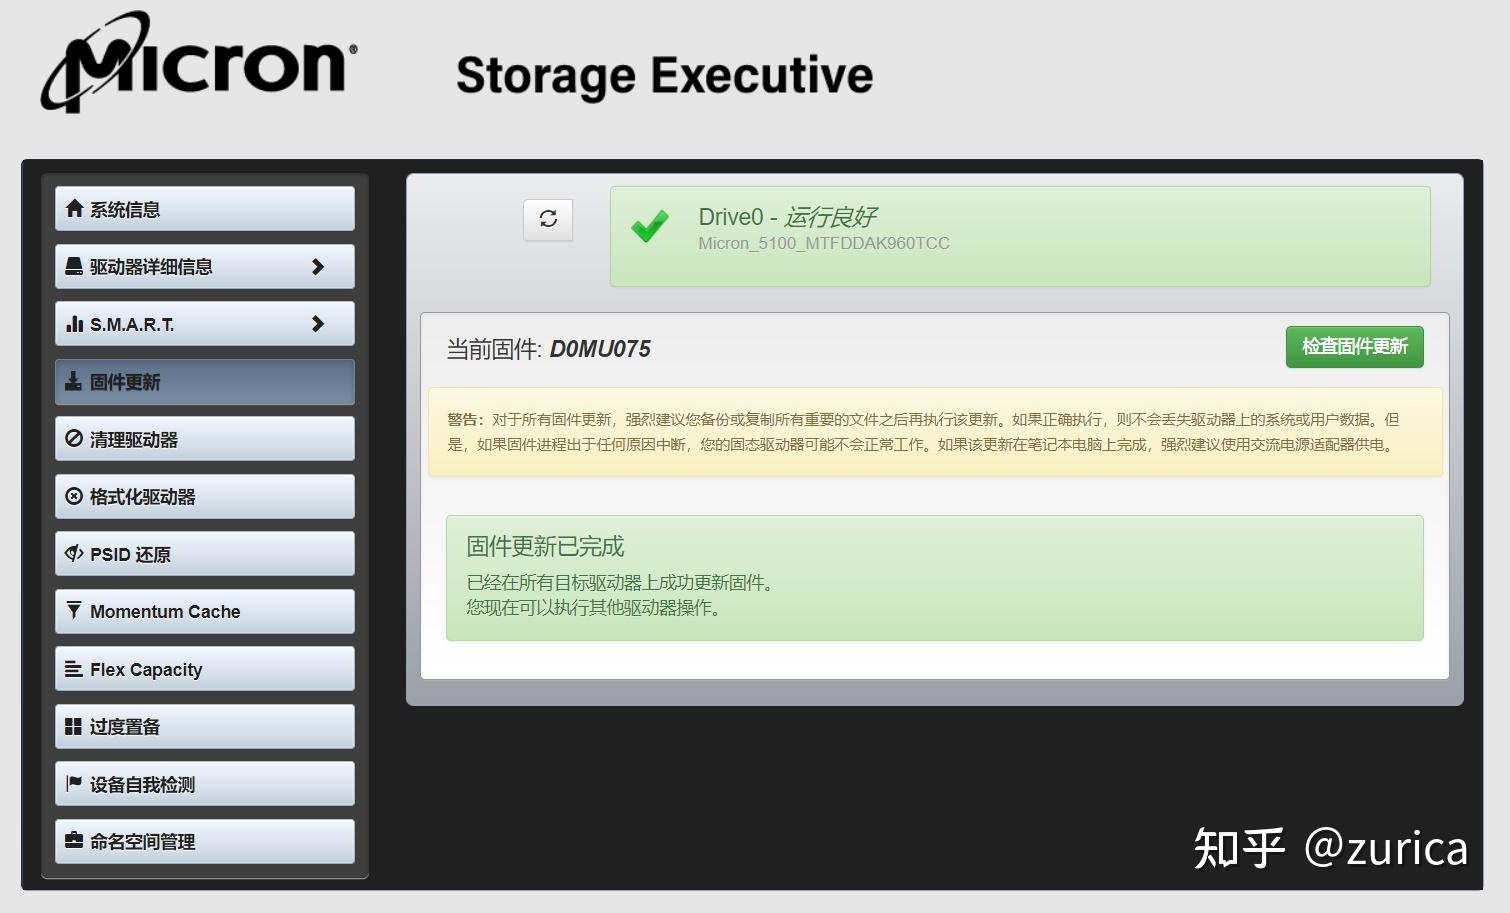The height and width of the screenshot is (913, 1510).
Task: Click the Micron logo
Action: pos(199,63)
